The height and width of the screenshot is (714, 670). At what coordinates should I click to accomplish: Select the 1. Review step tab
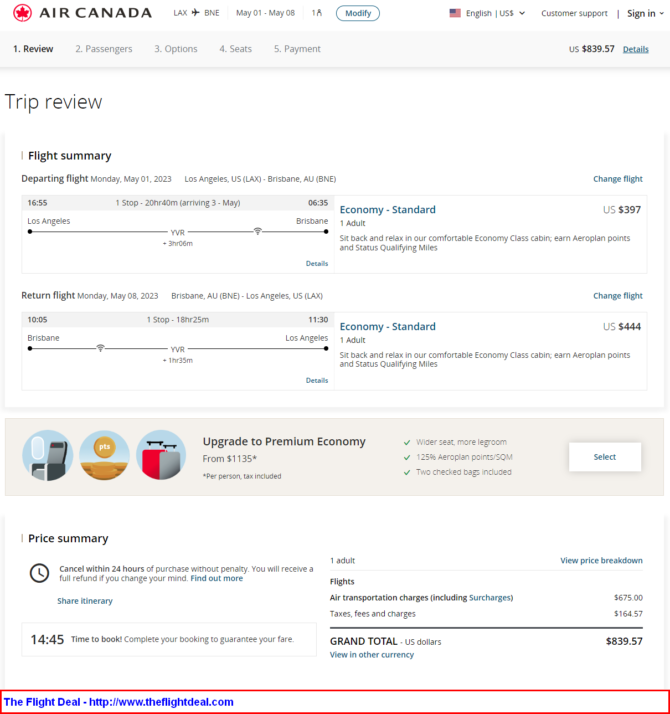(33, 49)
